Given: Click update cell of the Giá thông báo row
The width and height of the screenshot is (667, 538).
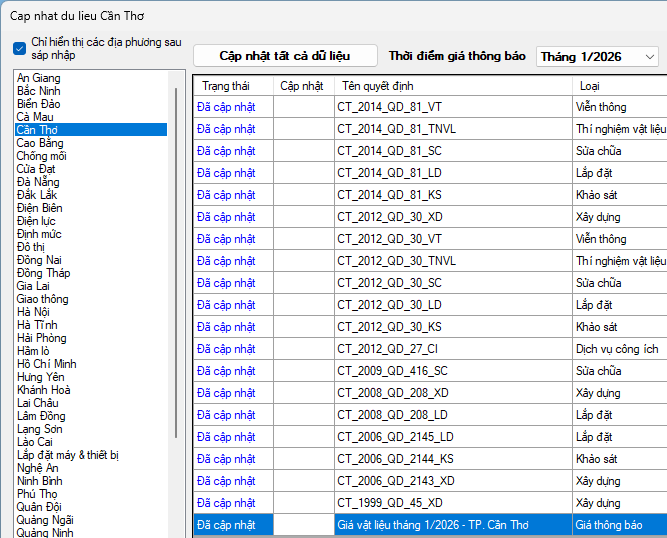Looking at the screenshot, I should tap(303, 525).
